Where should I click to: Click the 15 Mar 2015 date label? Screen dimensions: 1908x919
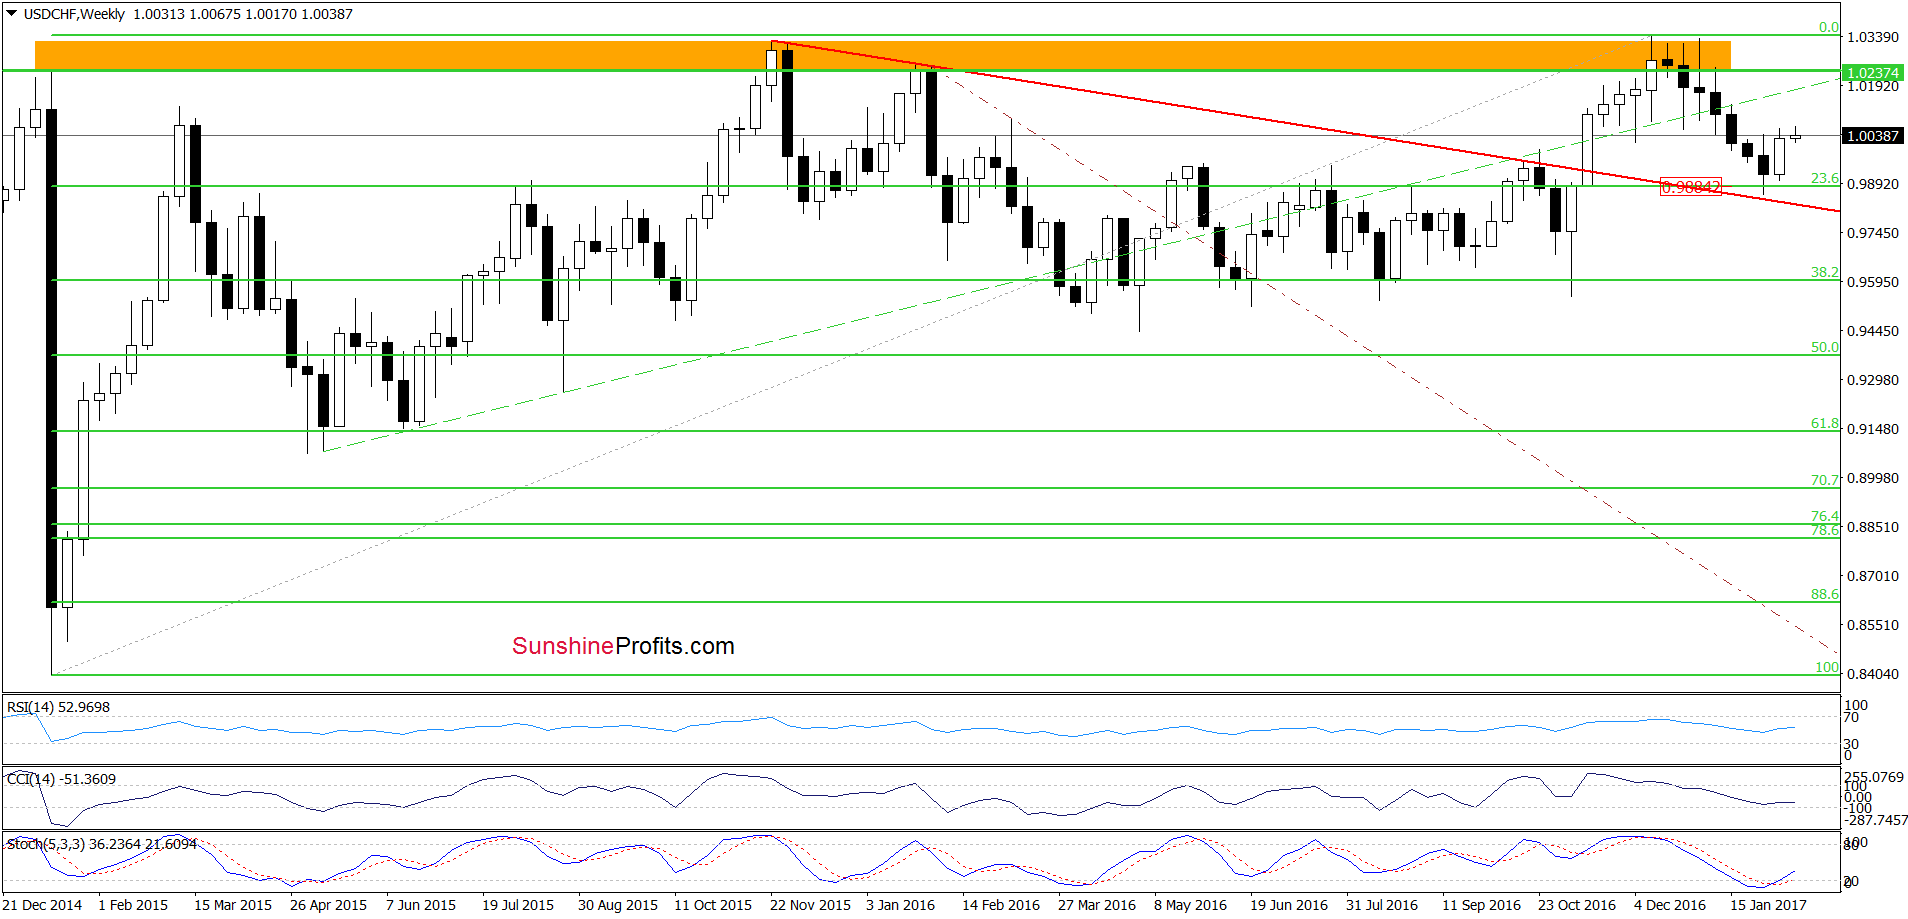pyautogui.click(x=233, y=905)
